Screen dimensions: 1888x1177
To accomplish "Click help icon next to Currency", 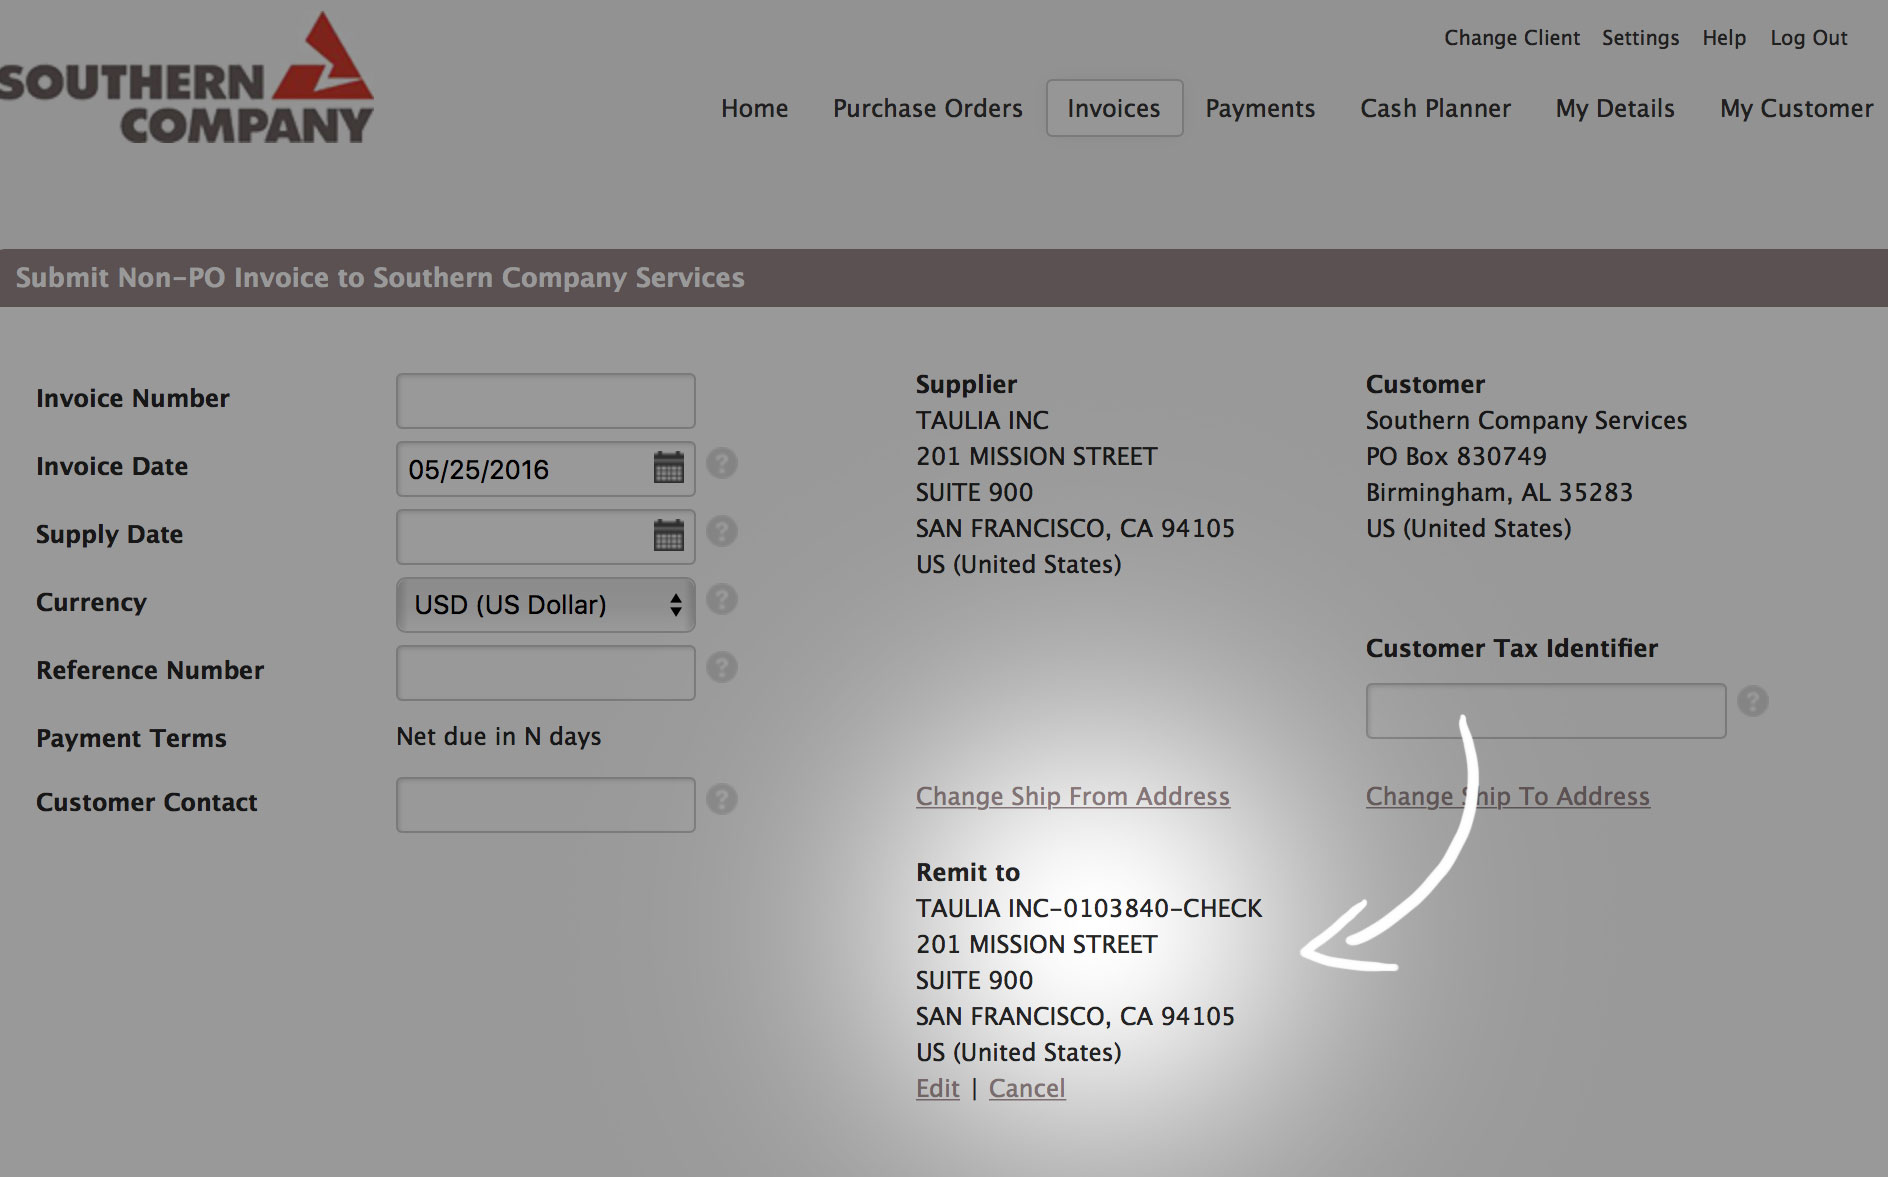I will 722,599.
